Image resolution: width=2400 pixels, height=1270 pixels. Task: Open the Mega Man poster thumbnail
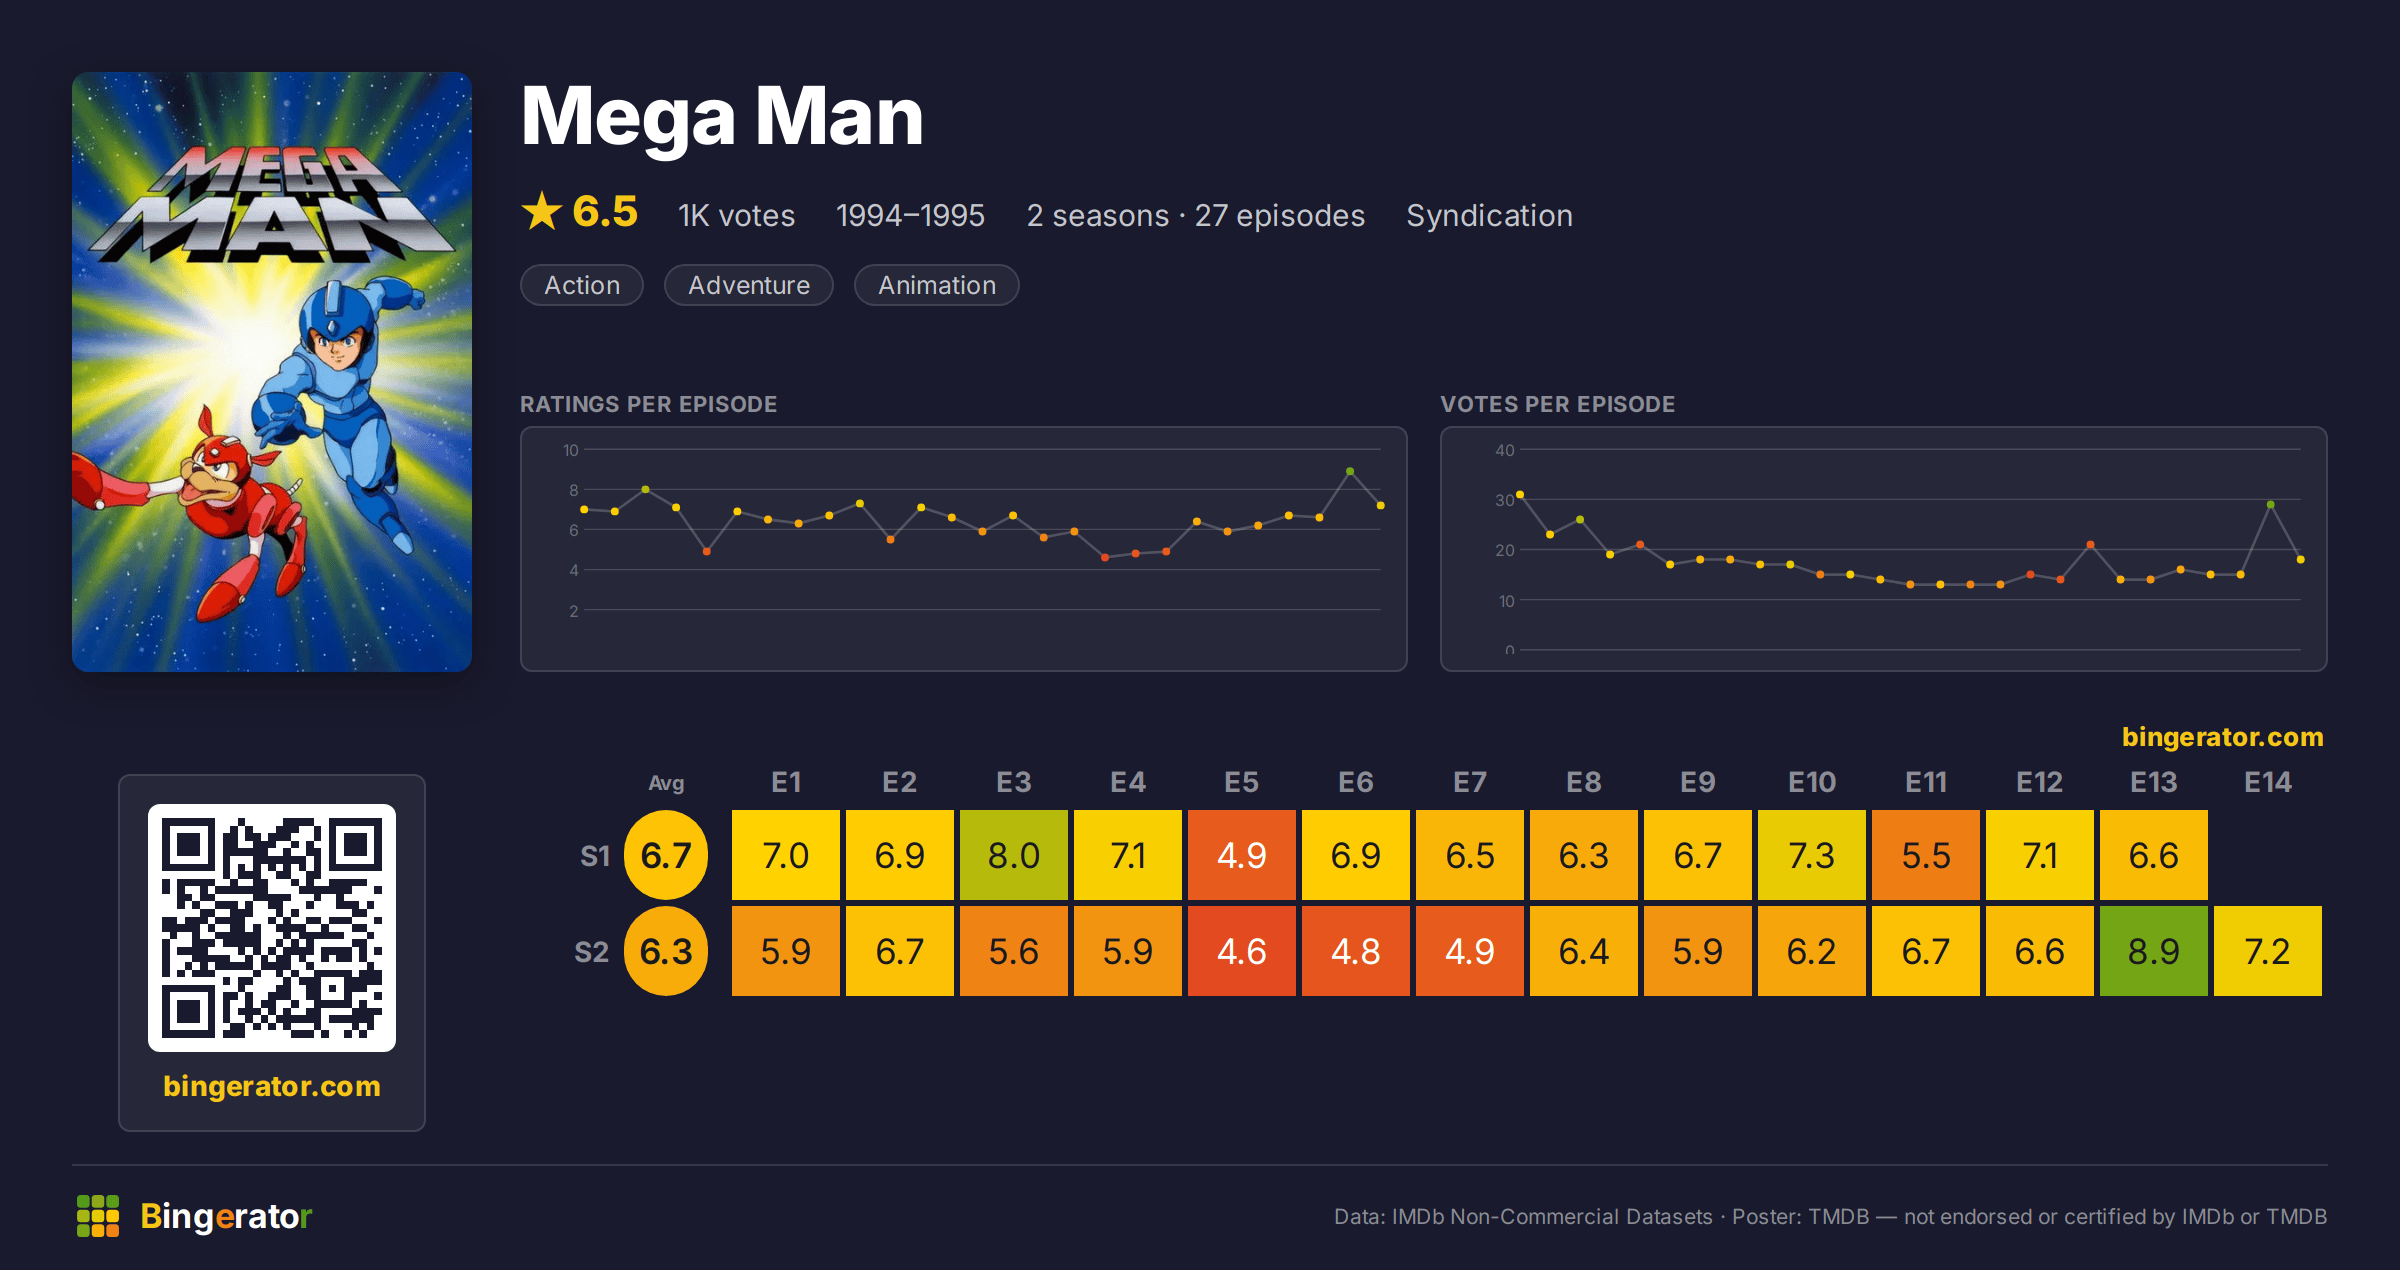(x=272, y=371)
